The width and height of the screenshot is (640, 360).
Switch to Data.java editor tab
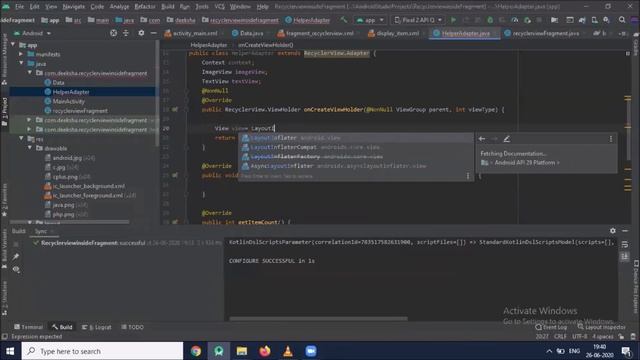[x=248, y=33]
